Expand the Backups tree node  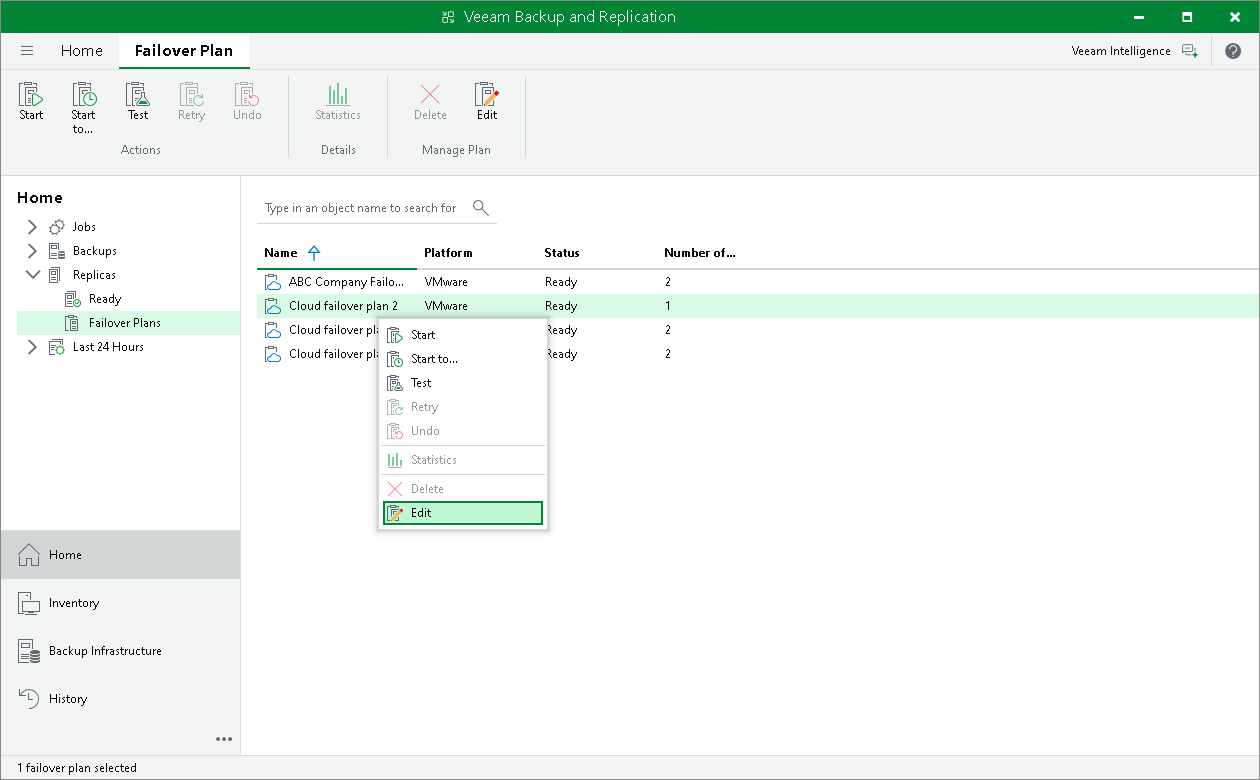tap(32, 251)
